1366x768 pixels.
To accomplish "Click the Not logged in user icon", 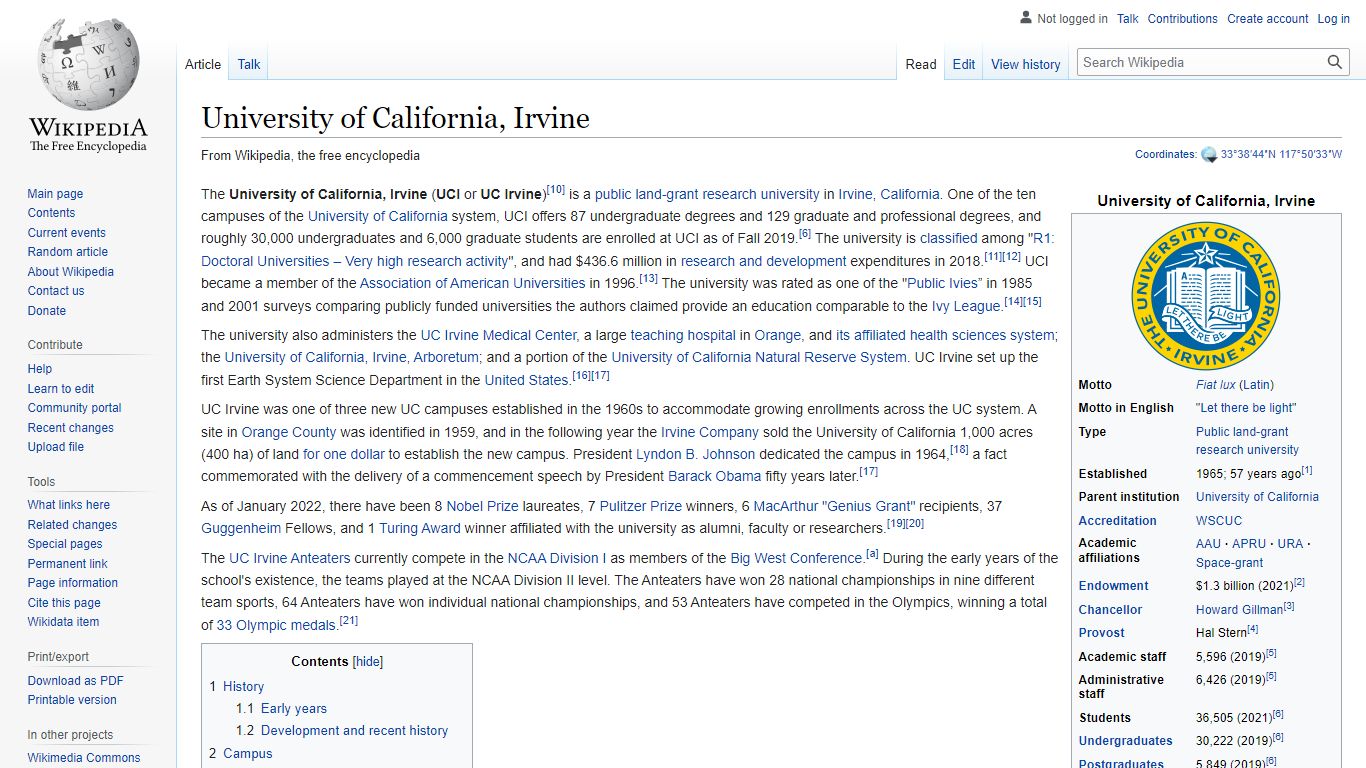I will pyautogui.click(x=1026, y=18).
